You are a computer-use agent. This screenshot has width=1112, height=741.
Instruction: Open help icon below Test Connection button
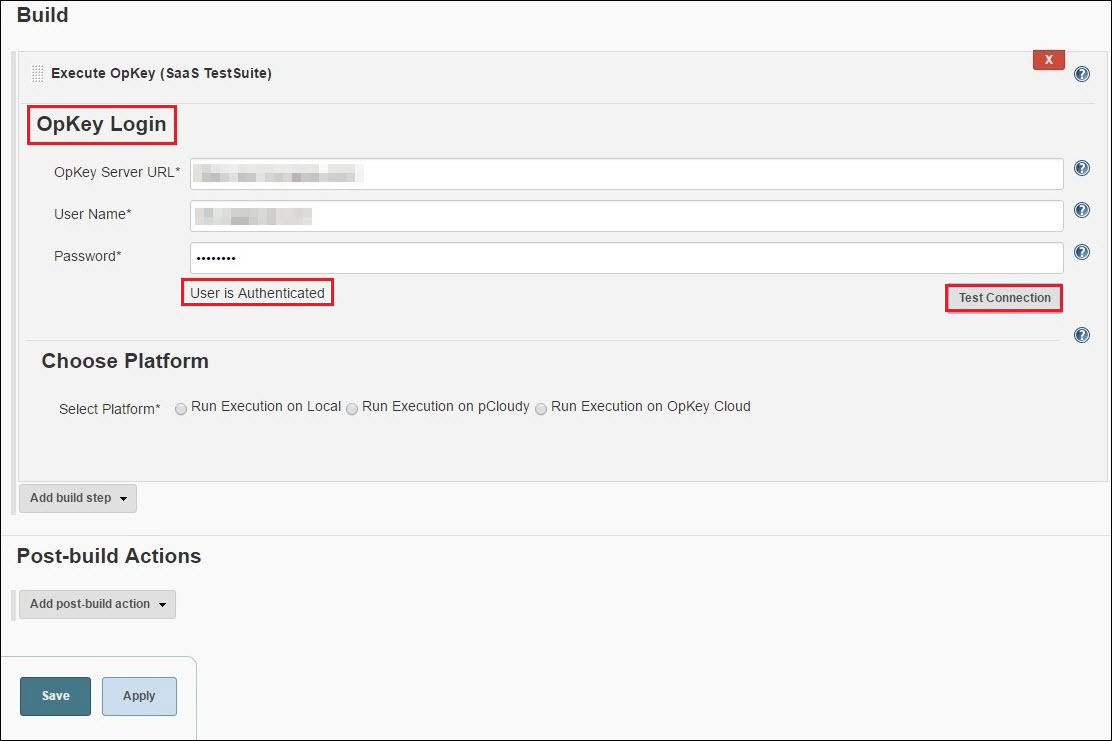[x=1082, y=335]
